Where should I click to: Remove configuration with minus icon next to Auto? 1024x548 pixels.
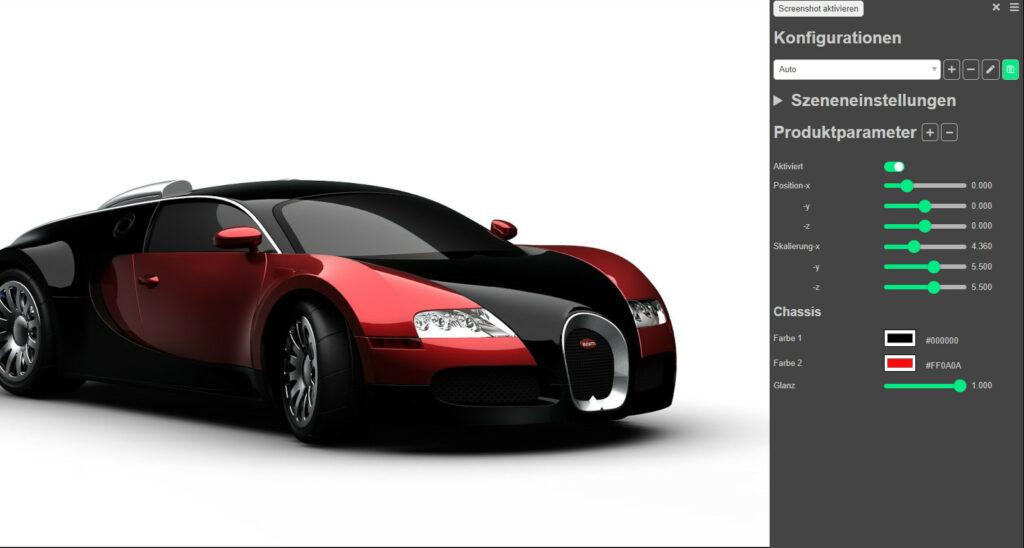(971, 69)
